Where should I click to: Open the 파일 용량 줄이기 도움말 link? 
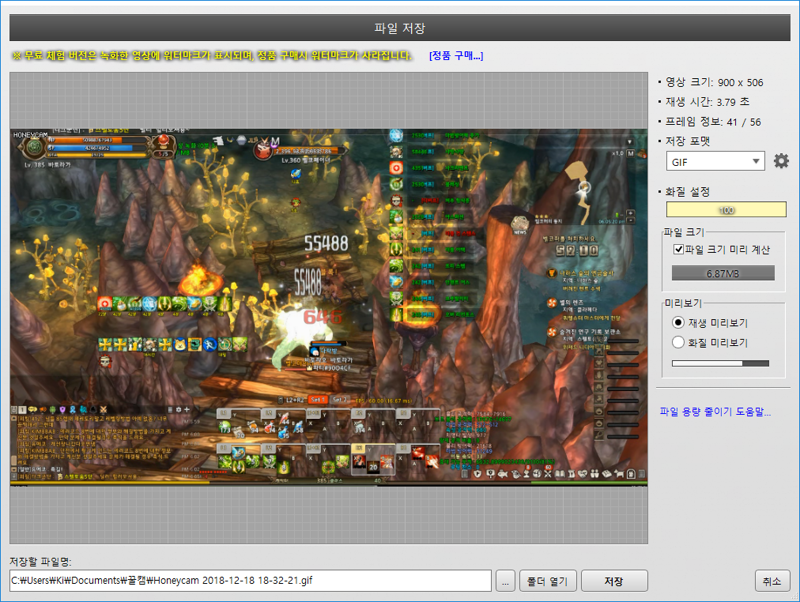click(x=715, y=412)
